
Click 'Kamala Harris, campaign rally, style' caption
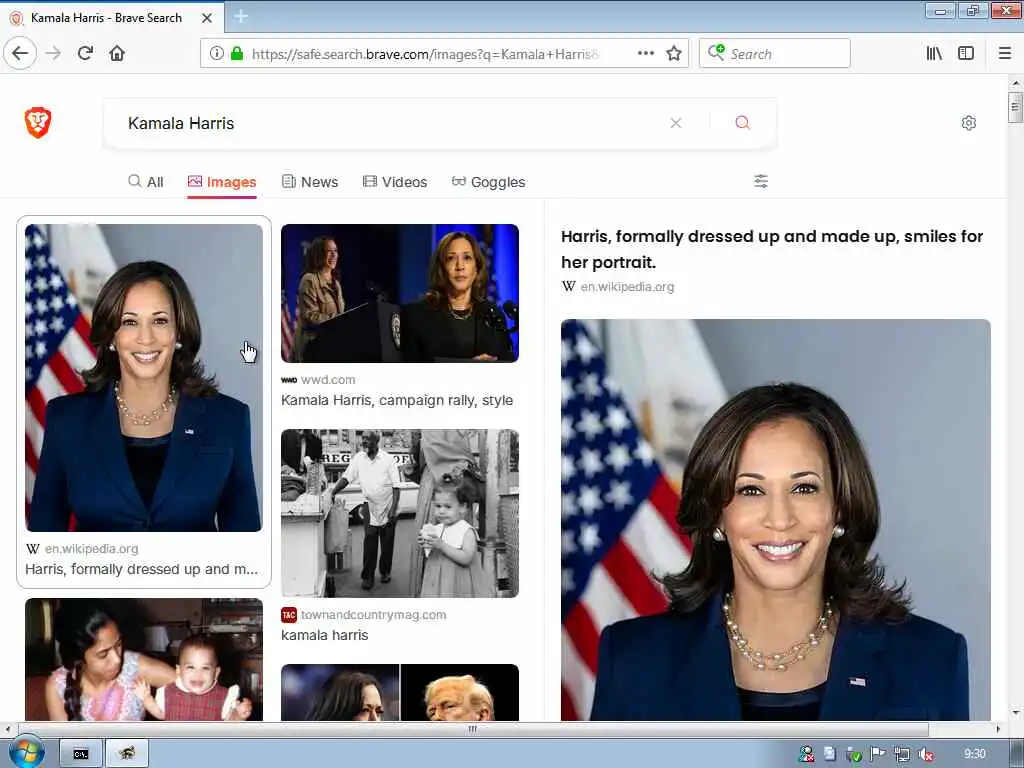tap(397, 400)
